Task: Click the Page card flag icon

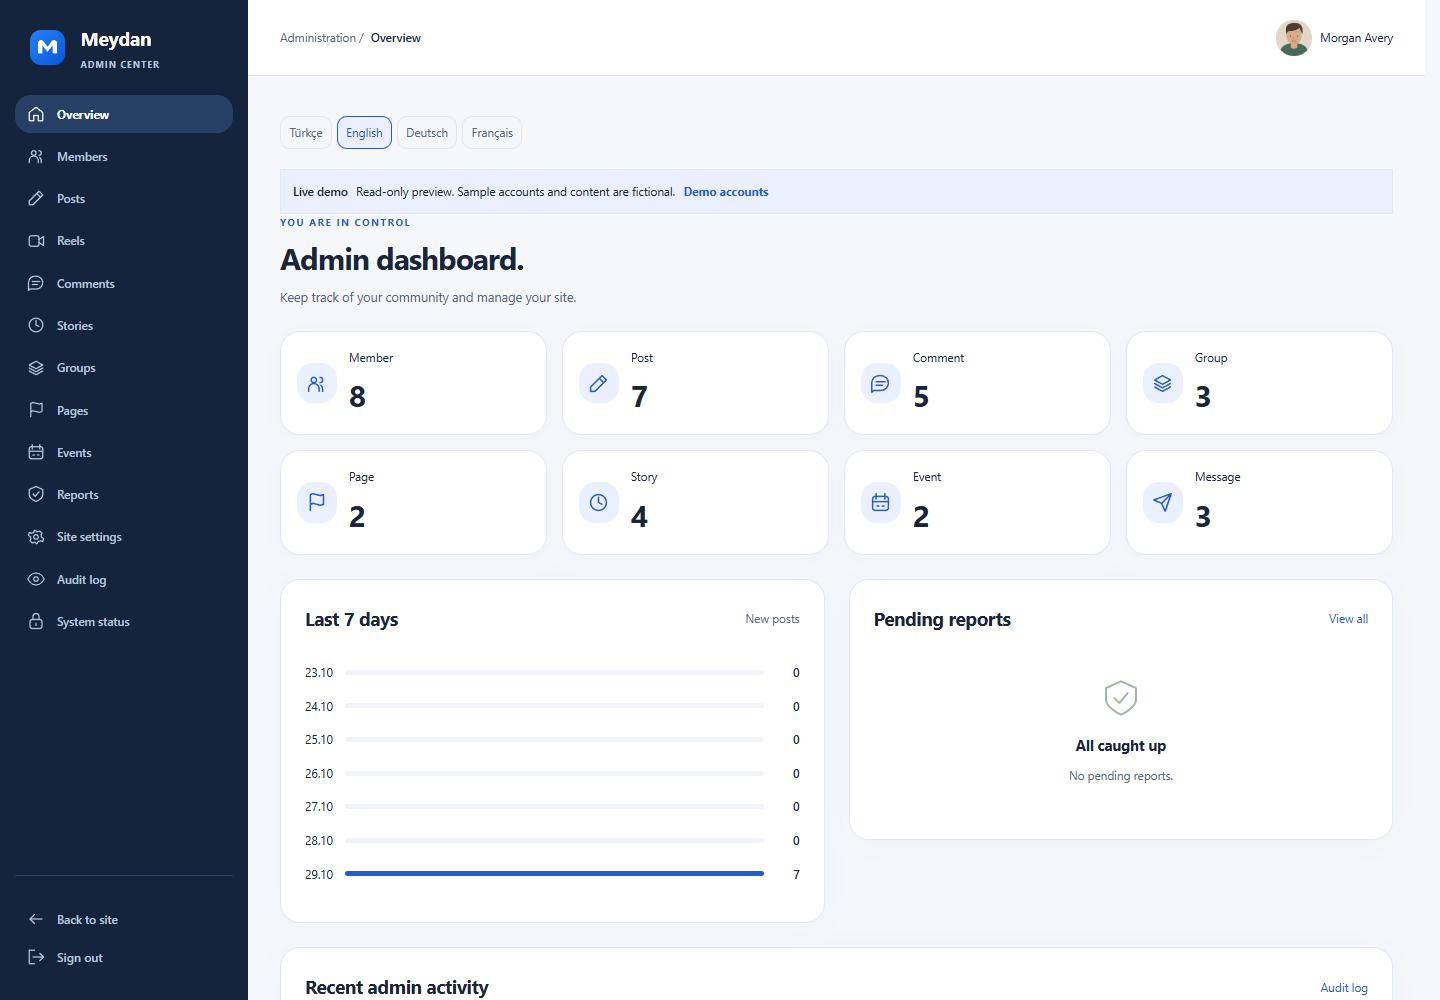Action: click(317, 503)
